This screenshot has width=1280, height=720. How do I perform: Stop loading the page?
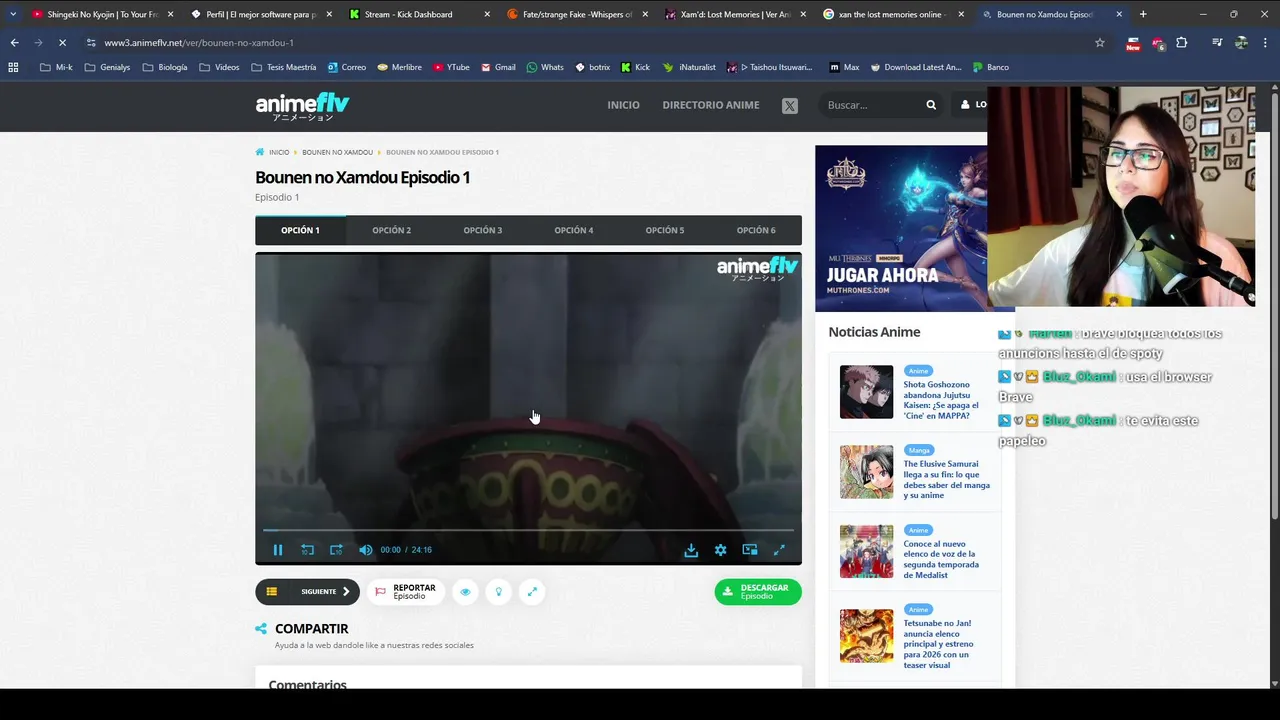pyautogui.click(x=62, y=43)
